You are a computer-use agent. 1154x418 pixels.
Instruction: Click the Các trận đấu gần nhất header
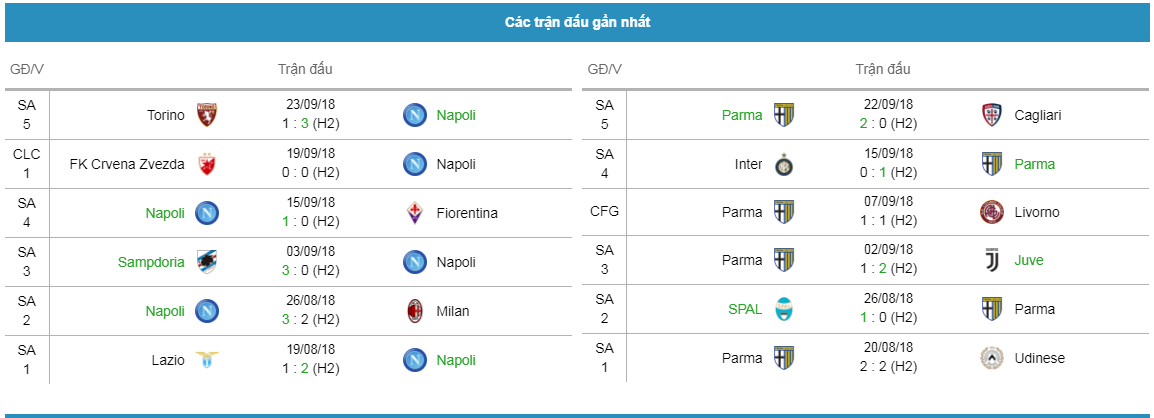pyautogui.click(x=577, y=22)
